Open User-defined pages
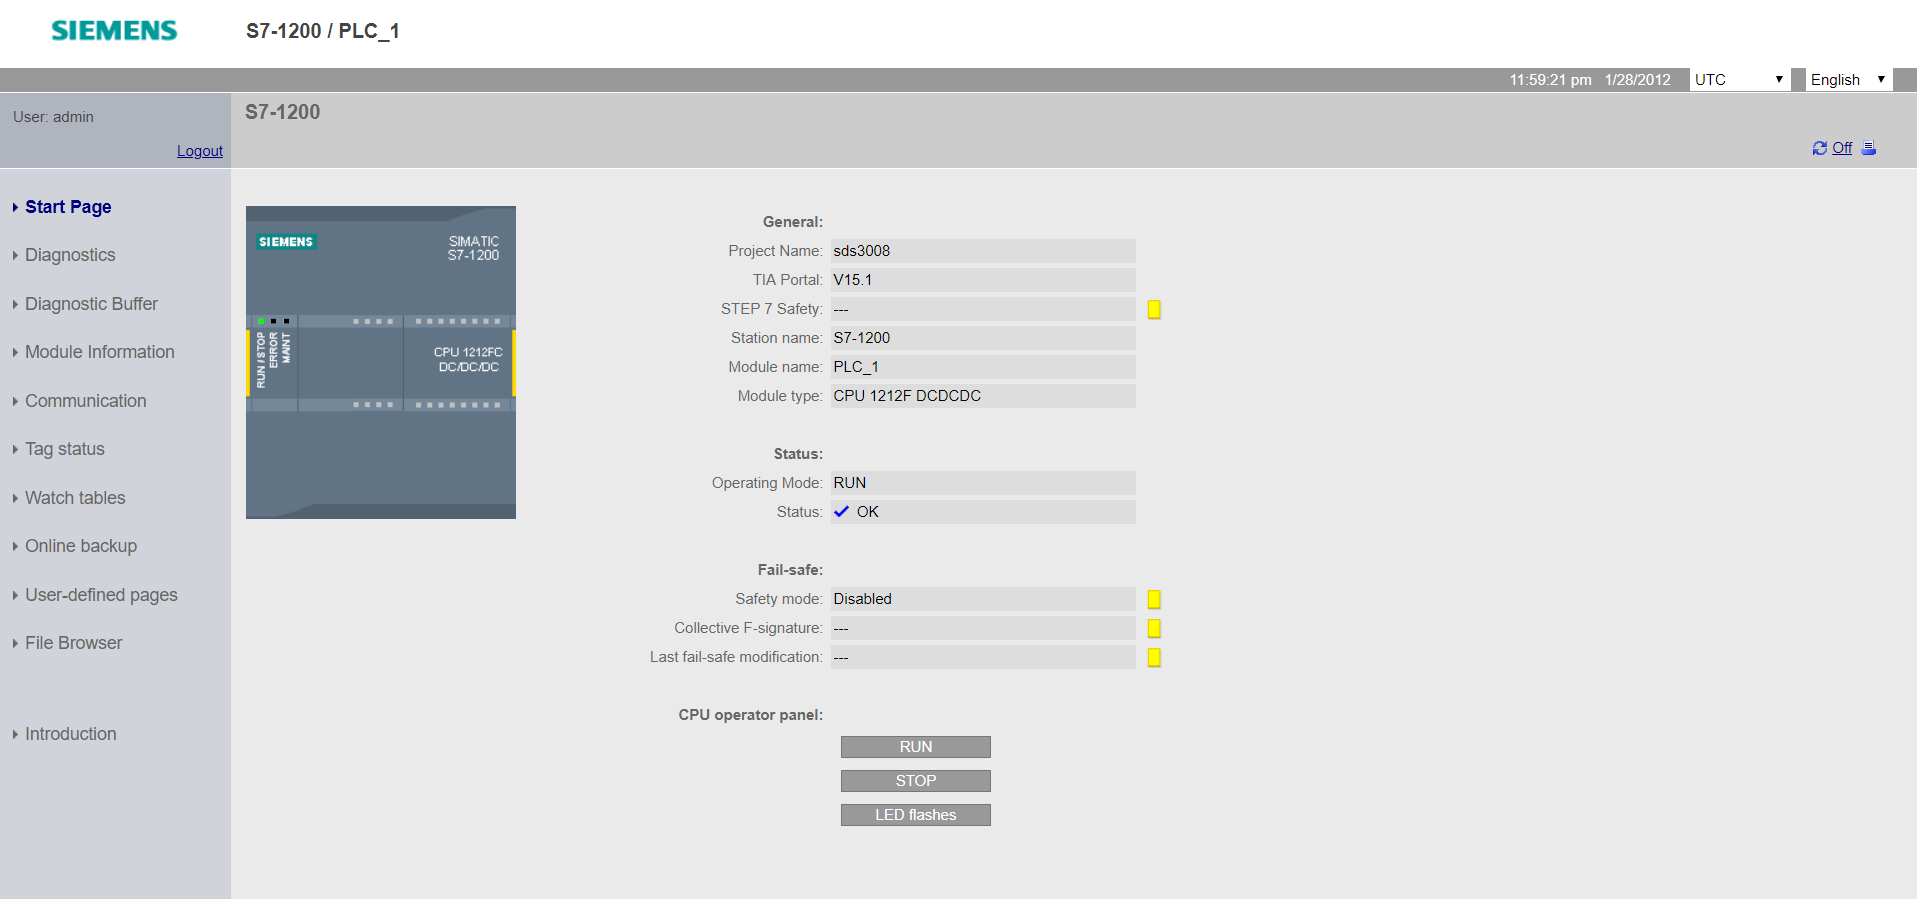 pyautogui.click(x=101, y=595)
